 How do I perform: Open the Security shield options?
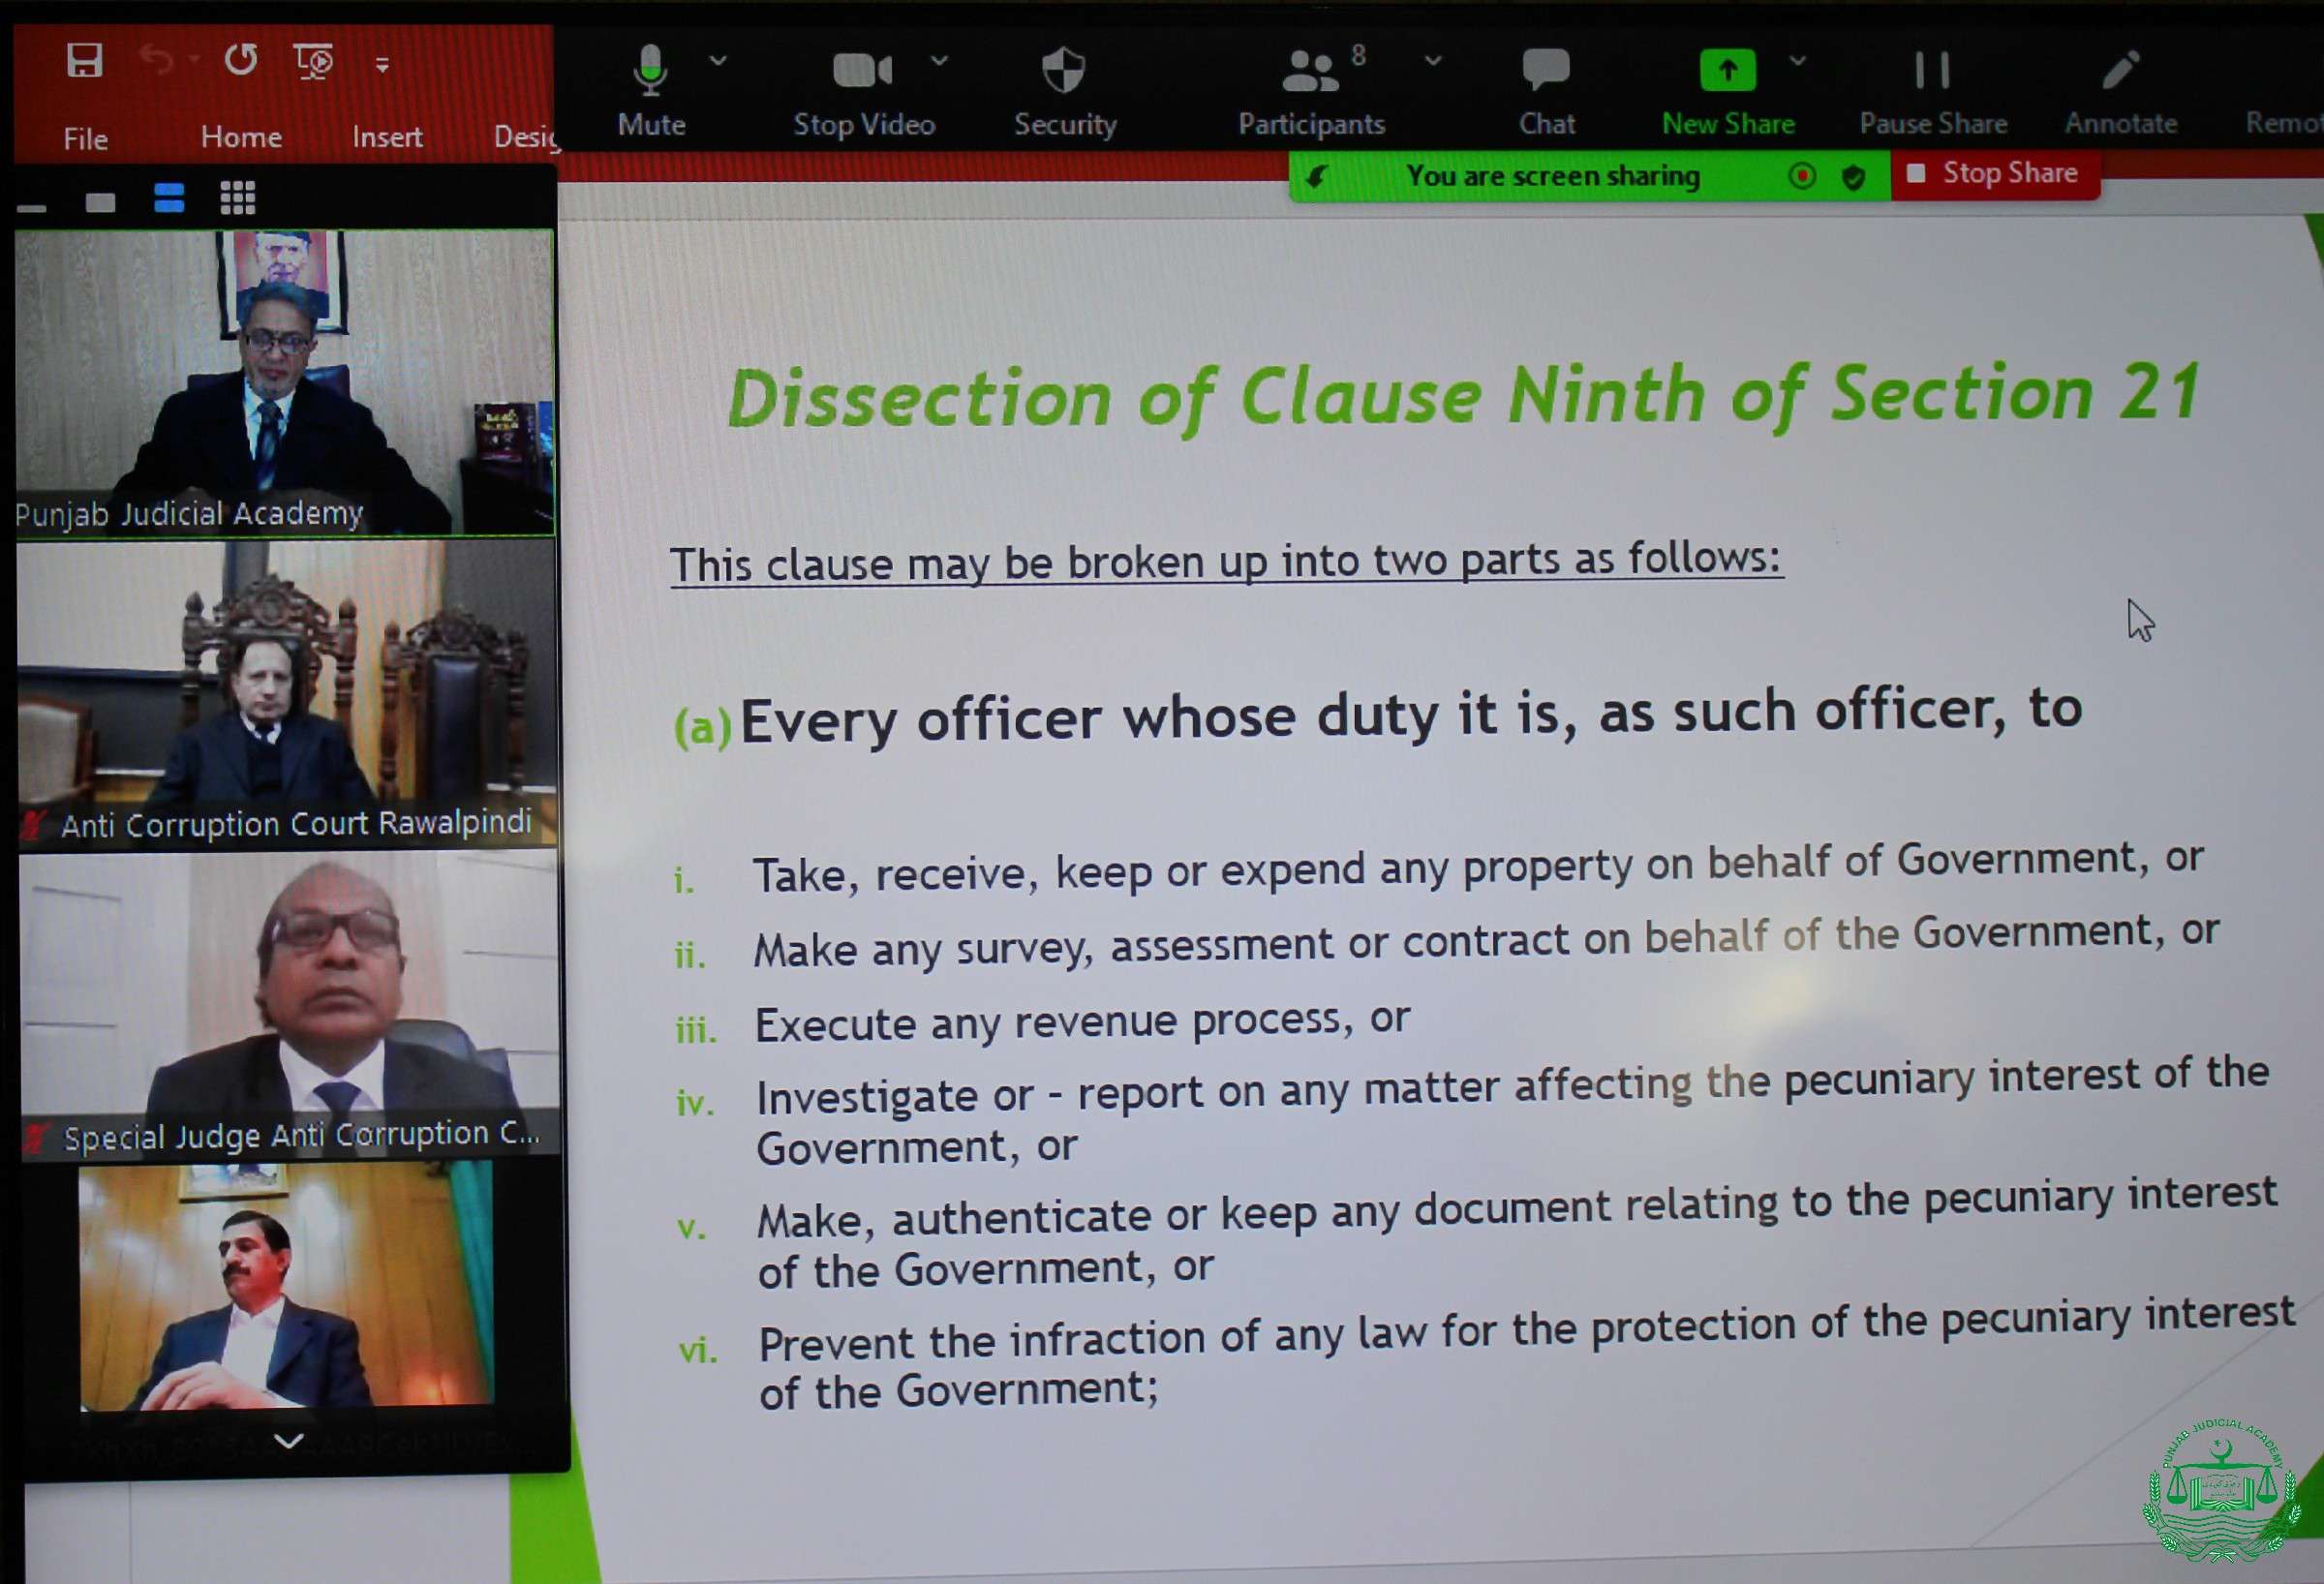click(x=1063, y=72)
